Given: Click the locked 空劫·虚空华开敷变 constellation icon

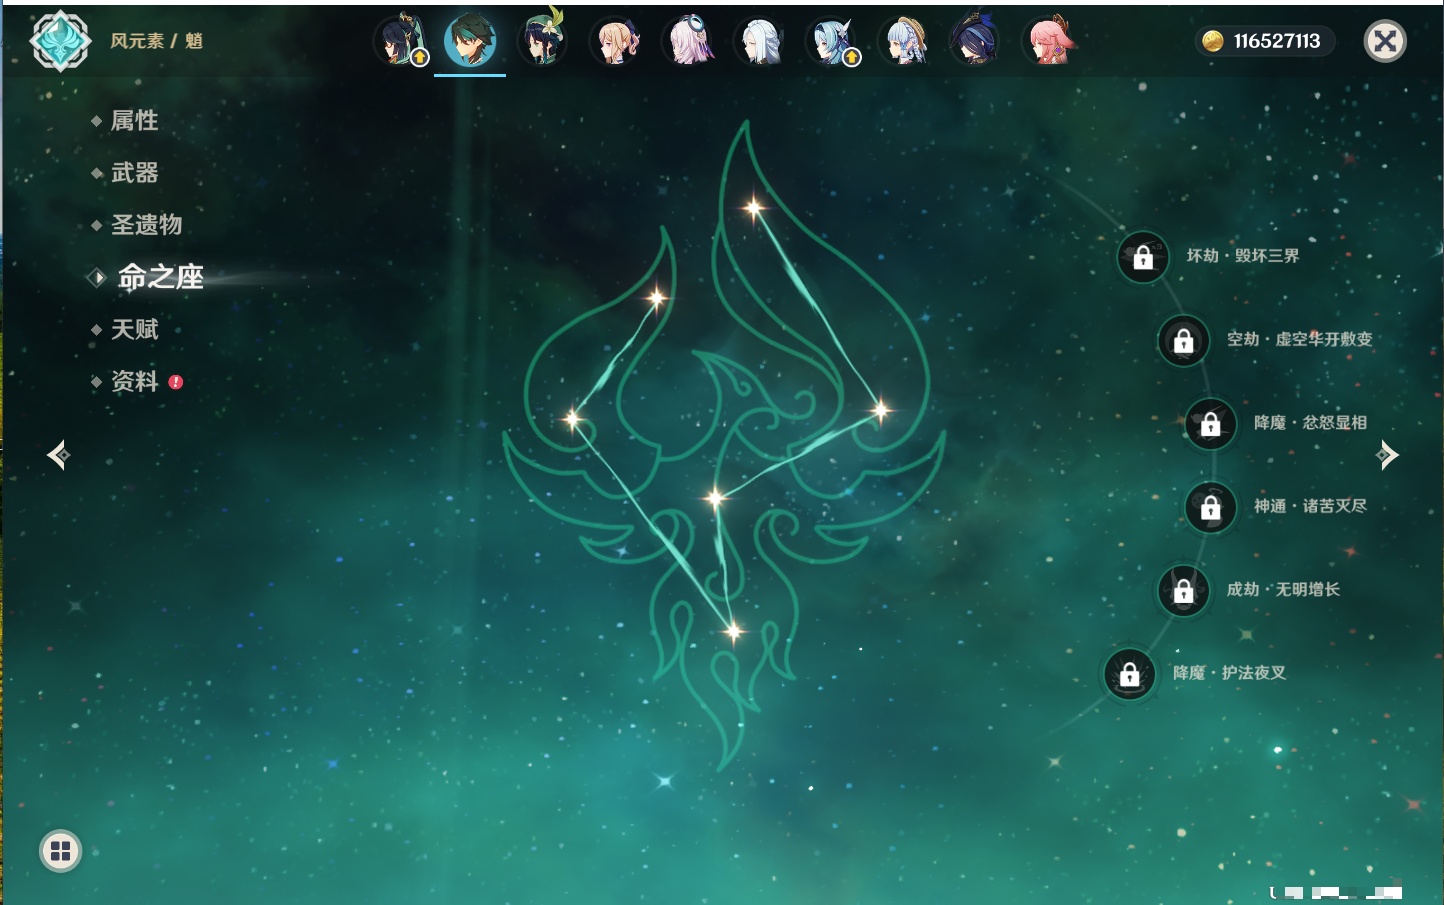Looking at the screenshot, I should (x=1184, y=340).
